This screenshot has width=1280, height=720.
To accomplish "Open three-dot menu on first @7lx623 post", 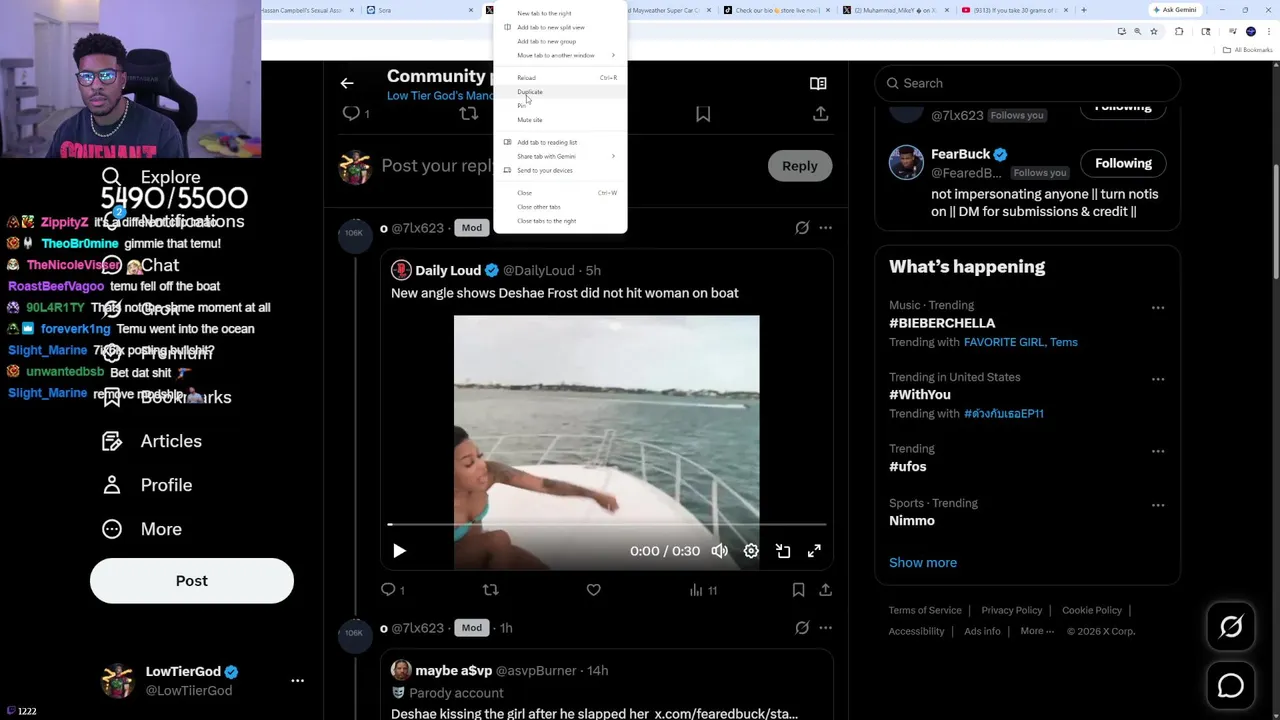I will pyautogui.click(x=825, y=228).
